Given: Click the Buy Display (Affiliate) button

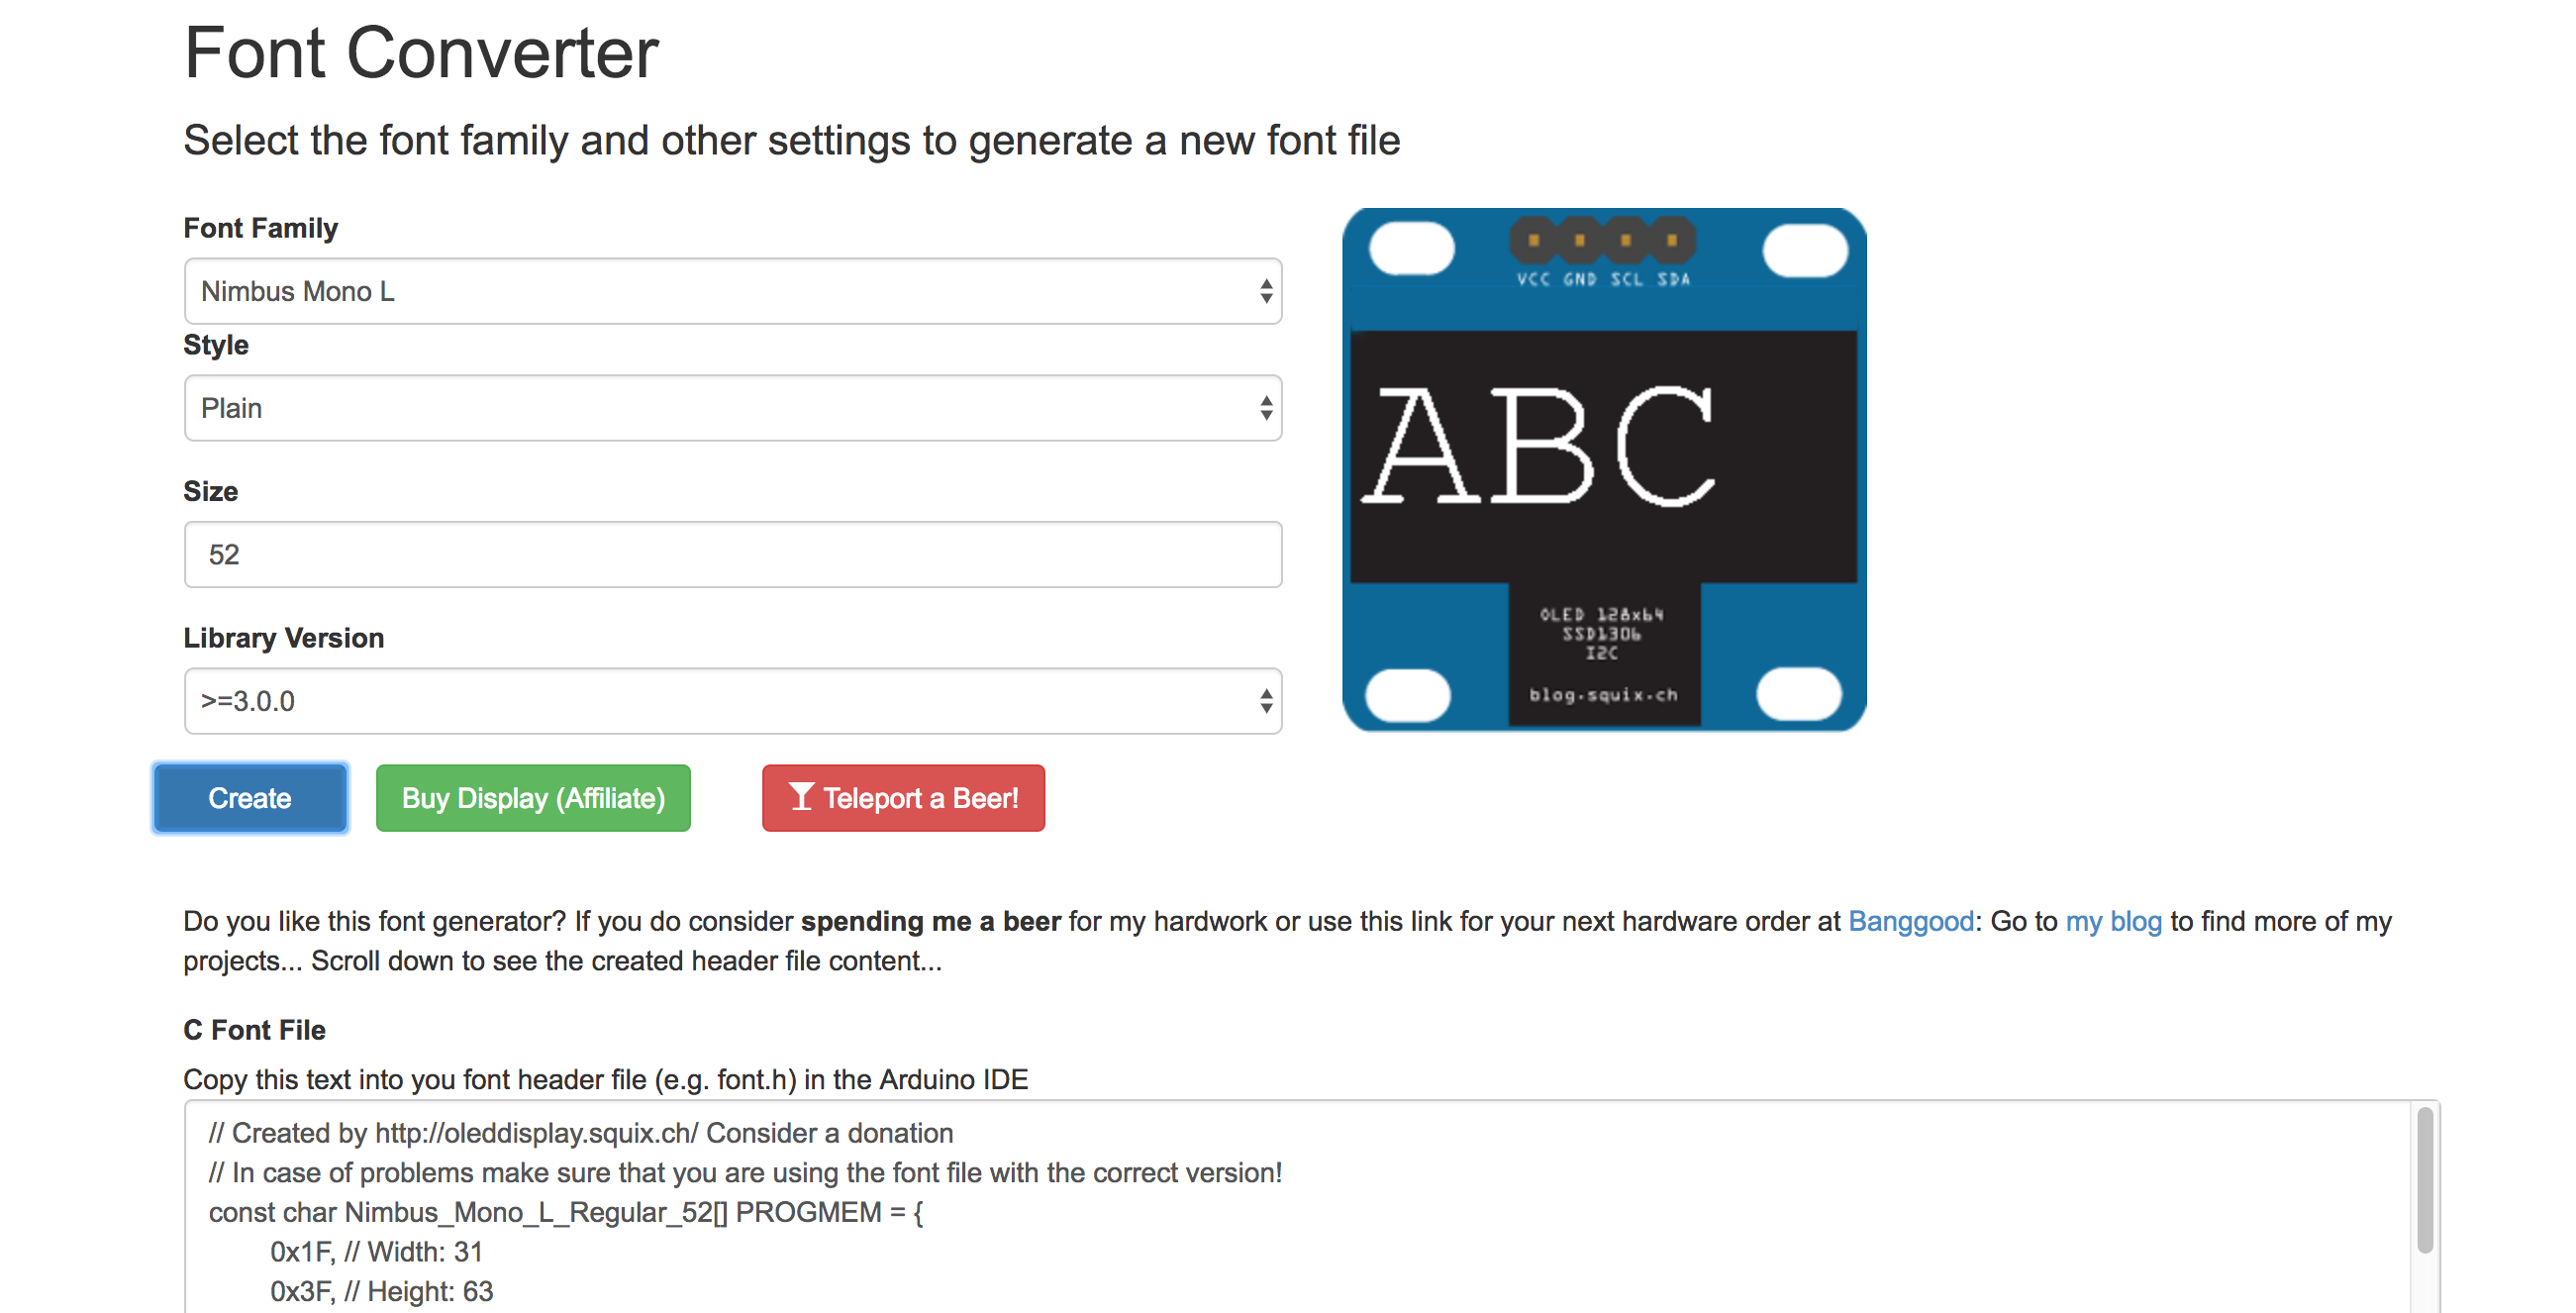Looking at the screenshot, I should click(533, 798).
